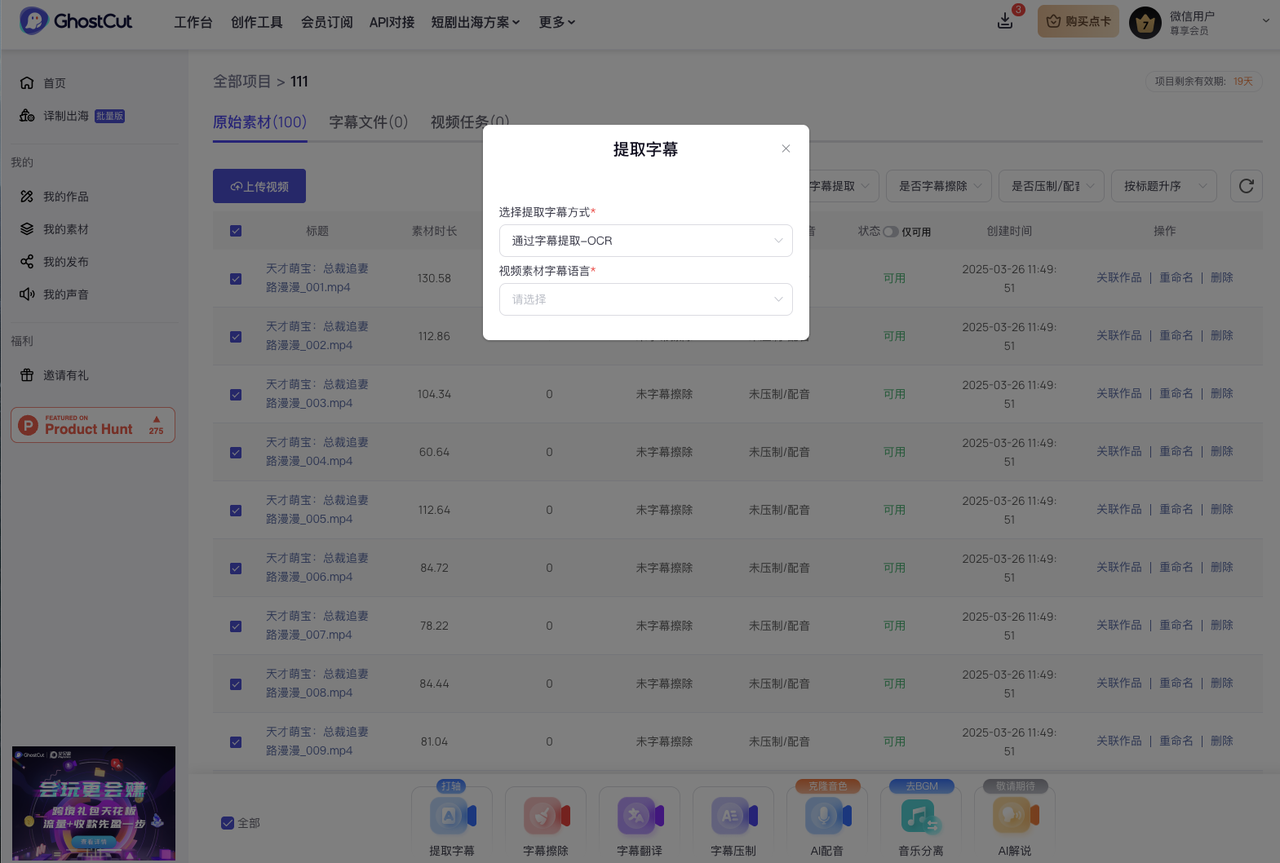Close the 提取字幕 dialog with the X
Image resolution: width=1280 pixels, height=863 pixels.
click(x=786, y=147)
